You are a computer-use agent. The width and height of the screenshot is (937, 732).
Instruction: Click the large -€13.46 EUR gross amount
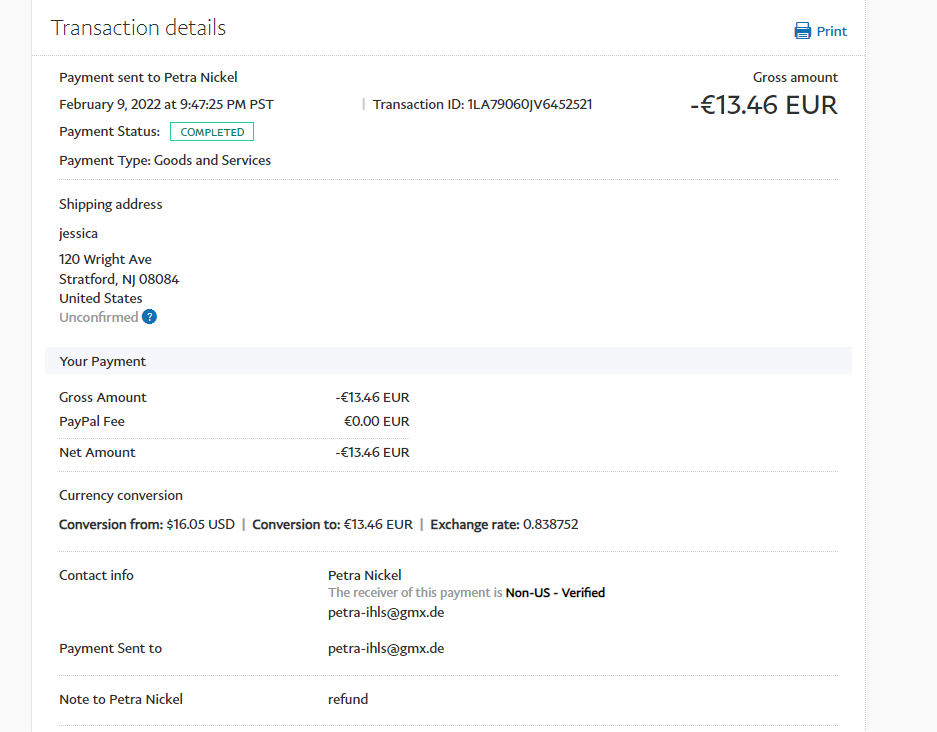764,105
